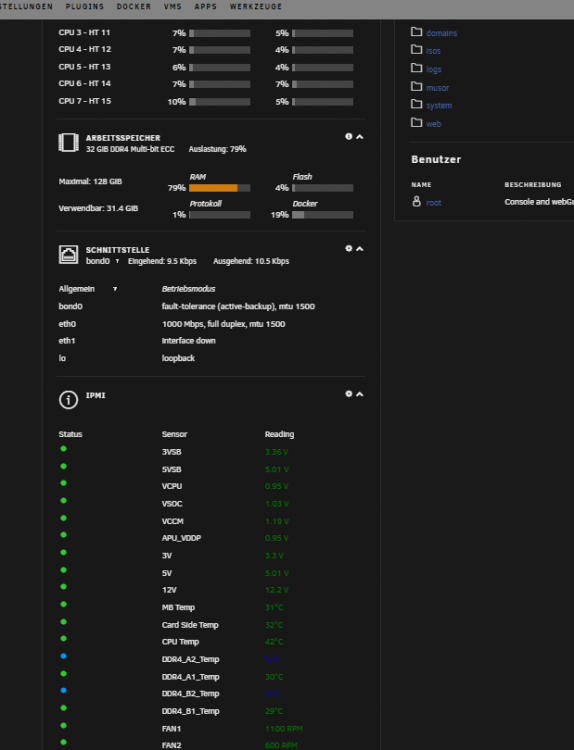Viewport: 574px width, 750px height.
Task: Click the Flash usage bar
Action: click(x=323, y=188)
